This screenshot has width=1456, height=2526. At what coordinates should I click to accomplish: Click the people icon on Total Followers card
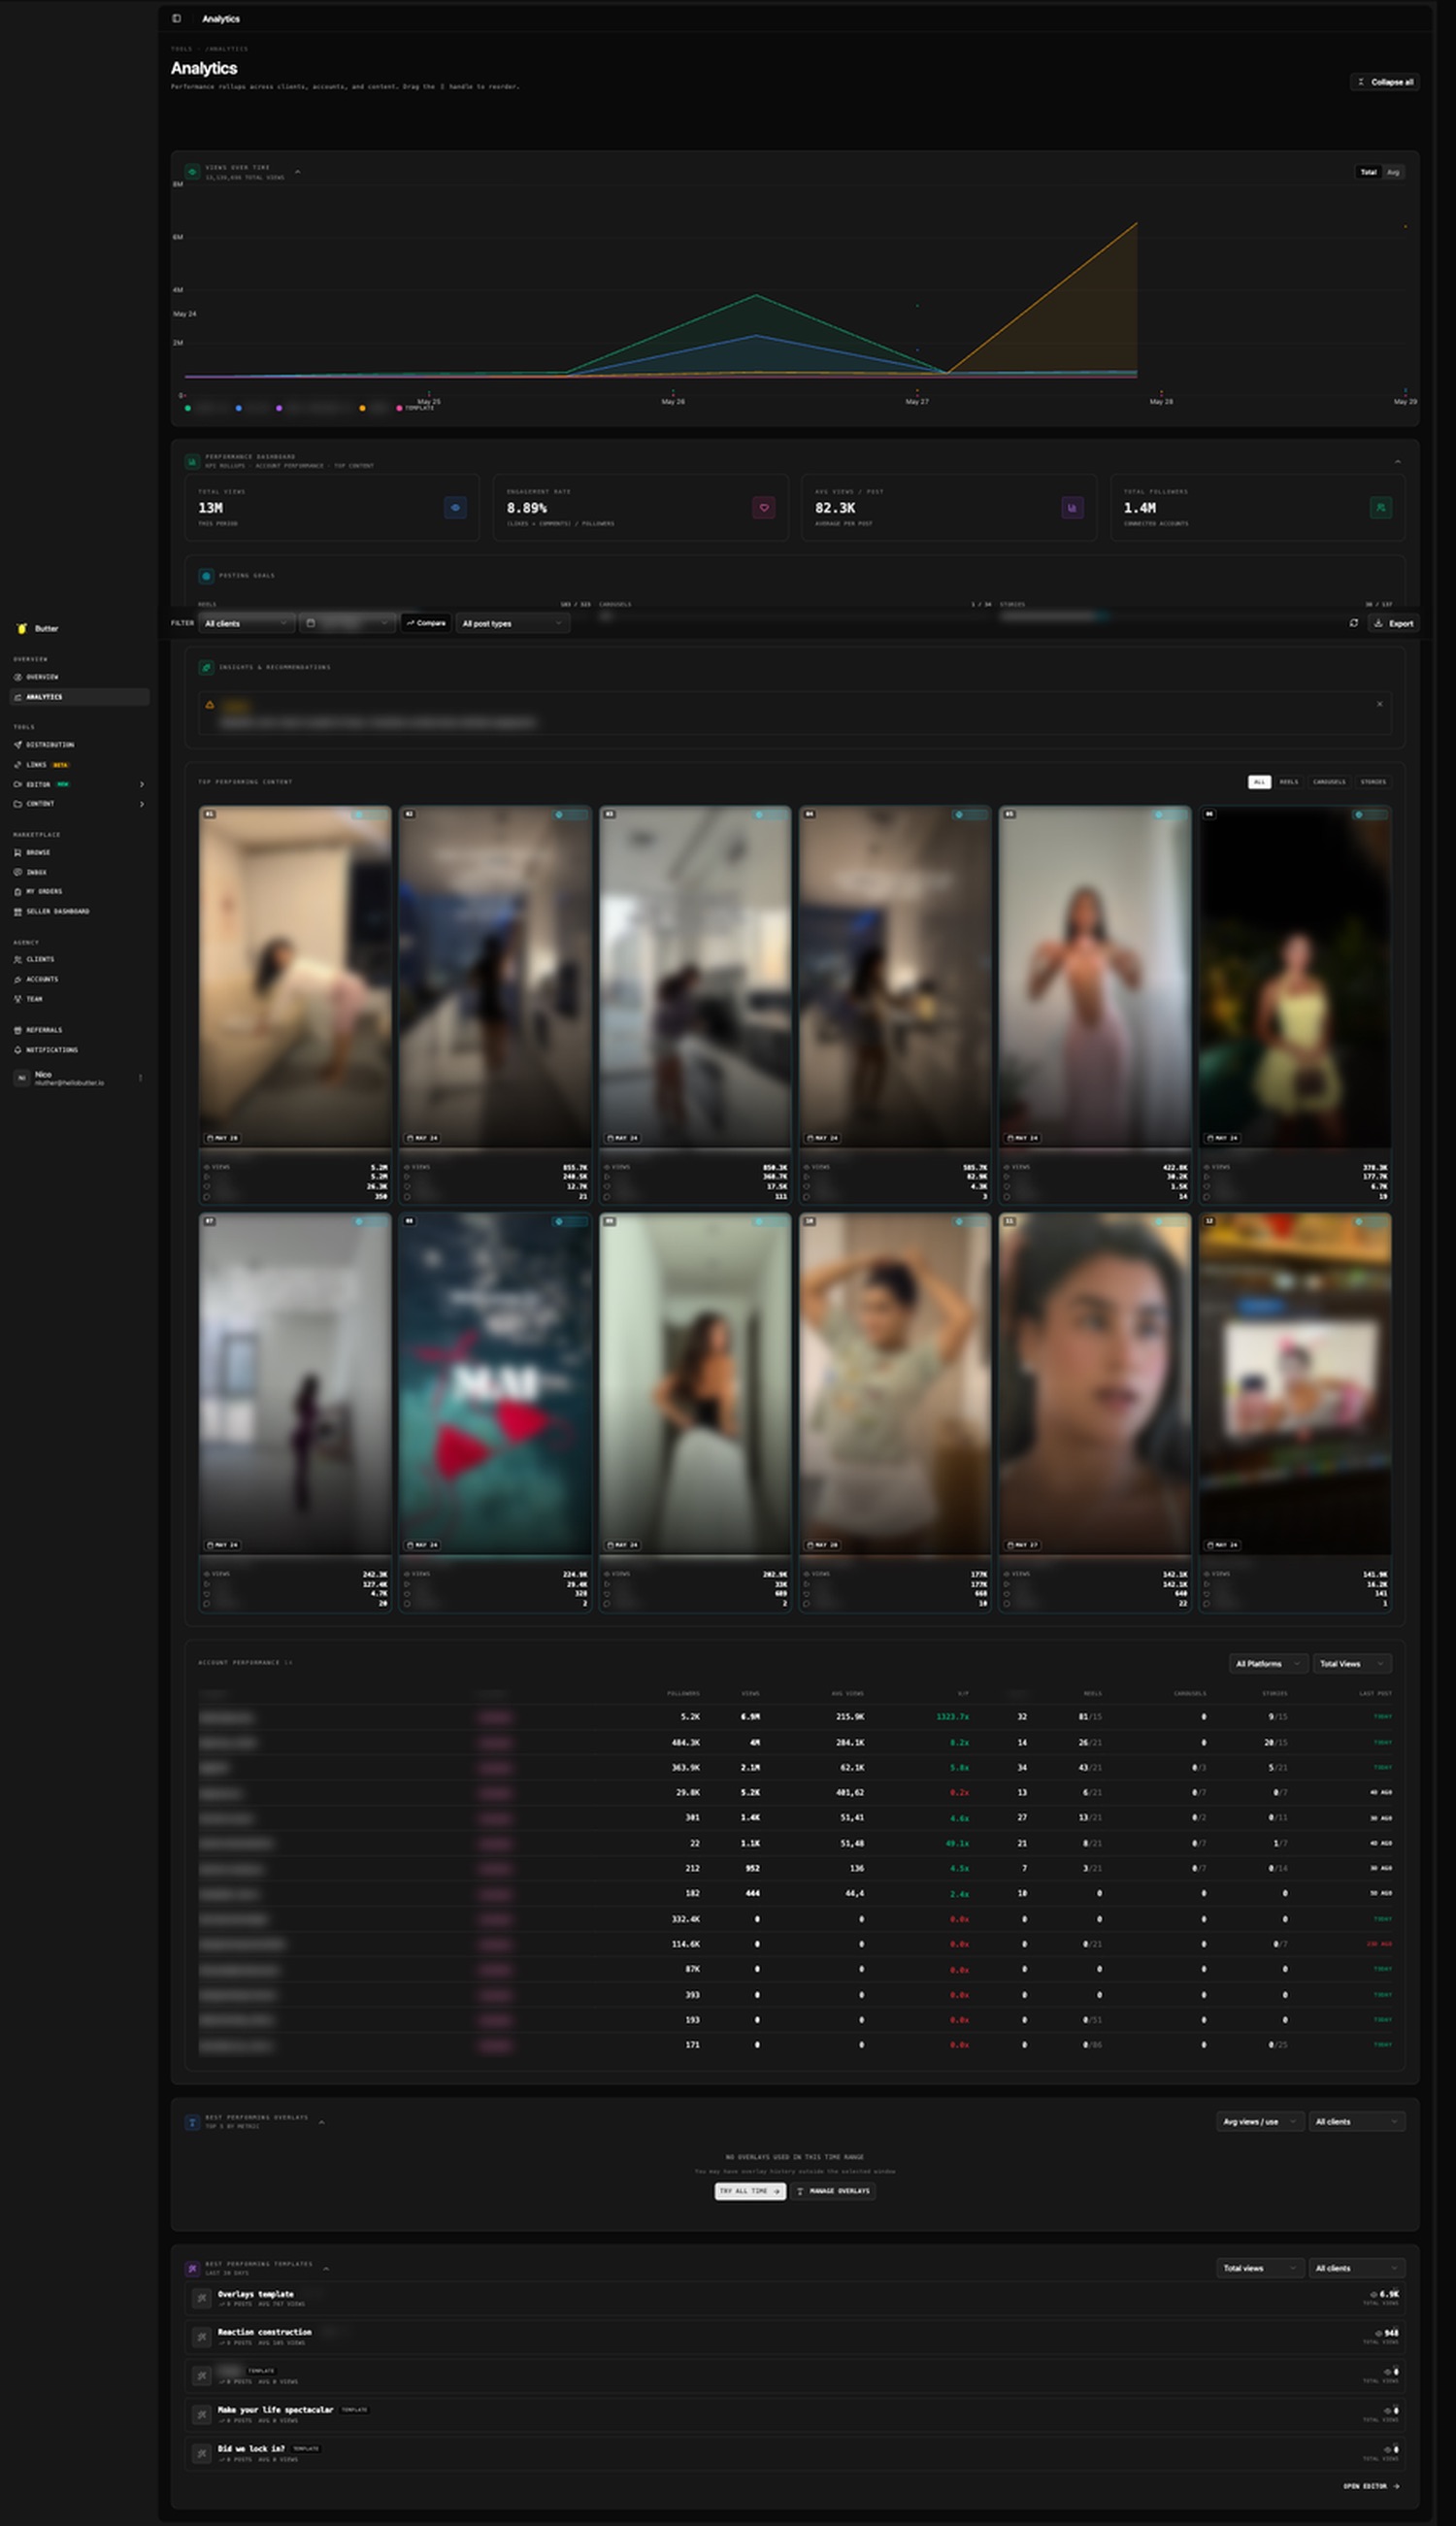click(1381, 508)
